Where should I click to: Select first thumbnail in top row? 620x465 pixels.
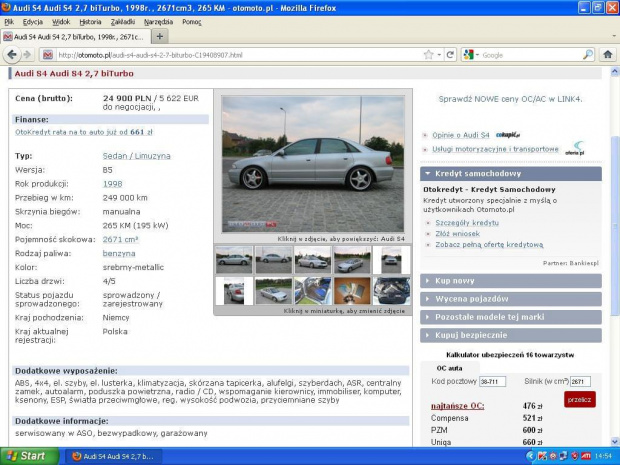coord(234,260)
